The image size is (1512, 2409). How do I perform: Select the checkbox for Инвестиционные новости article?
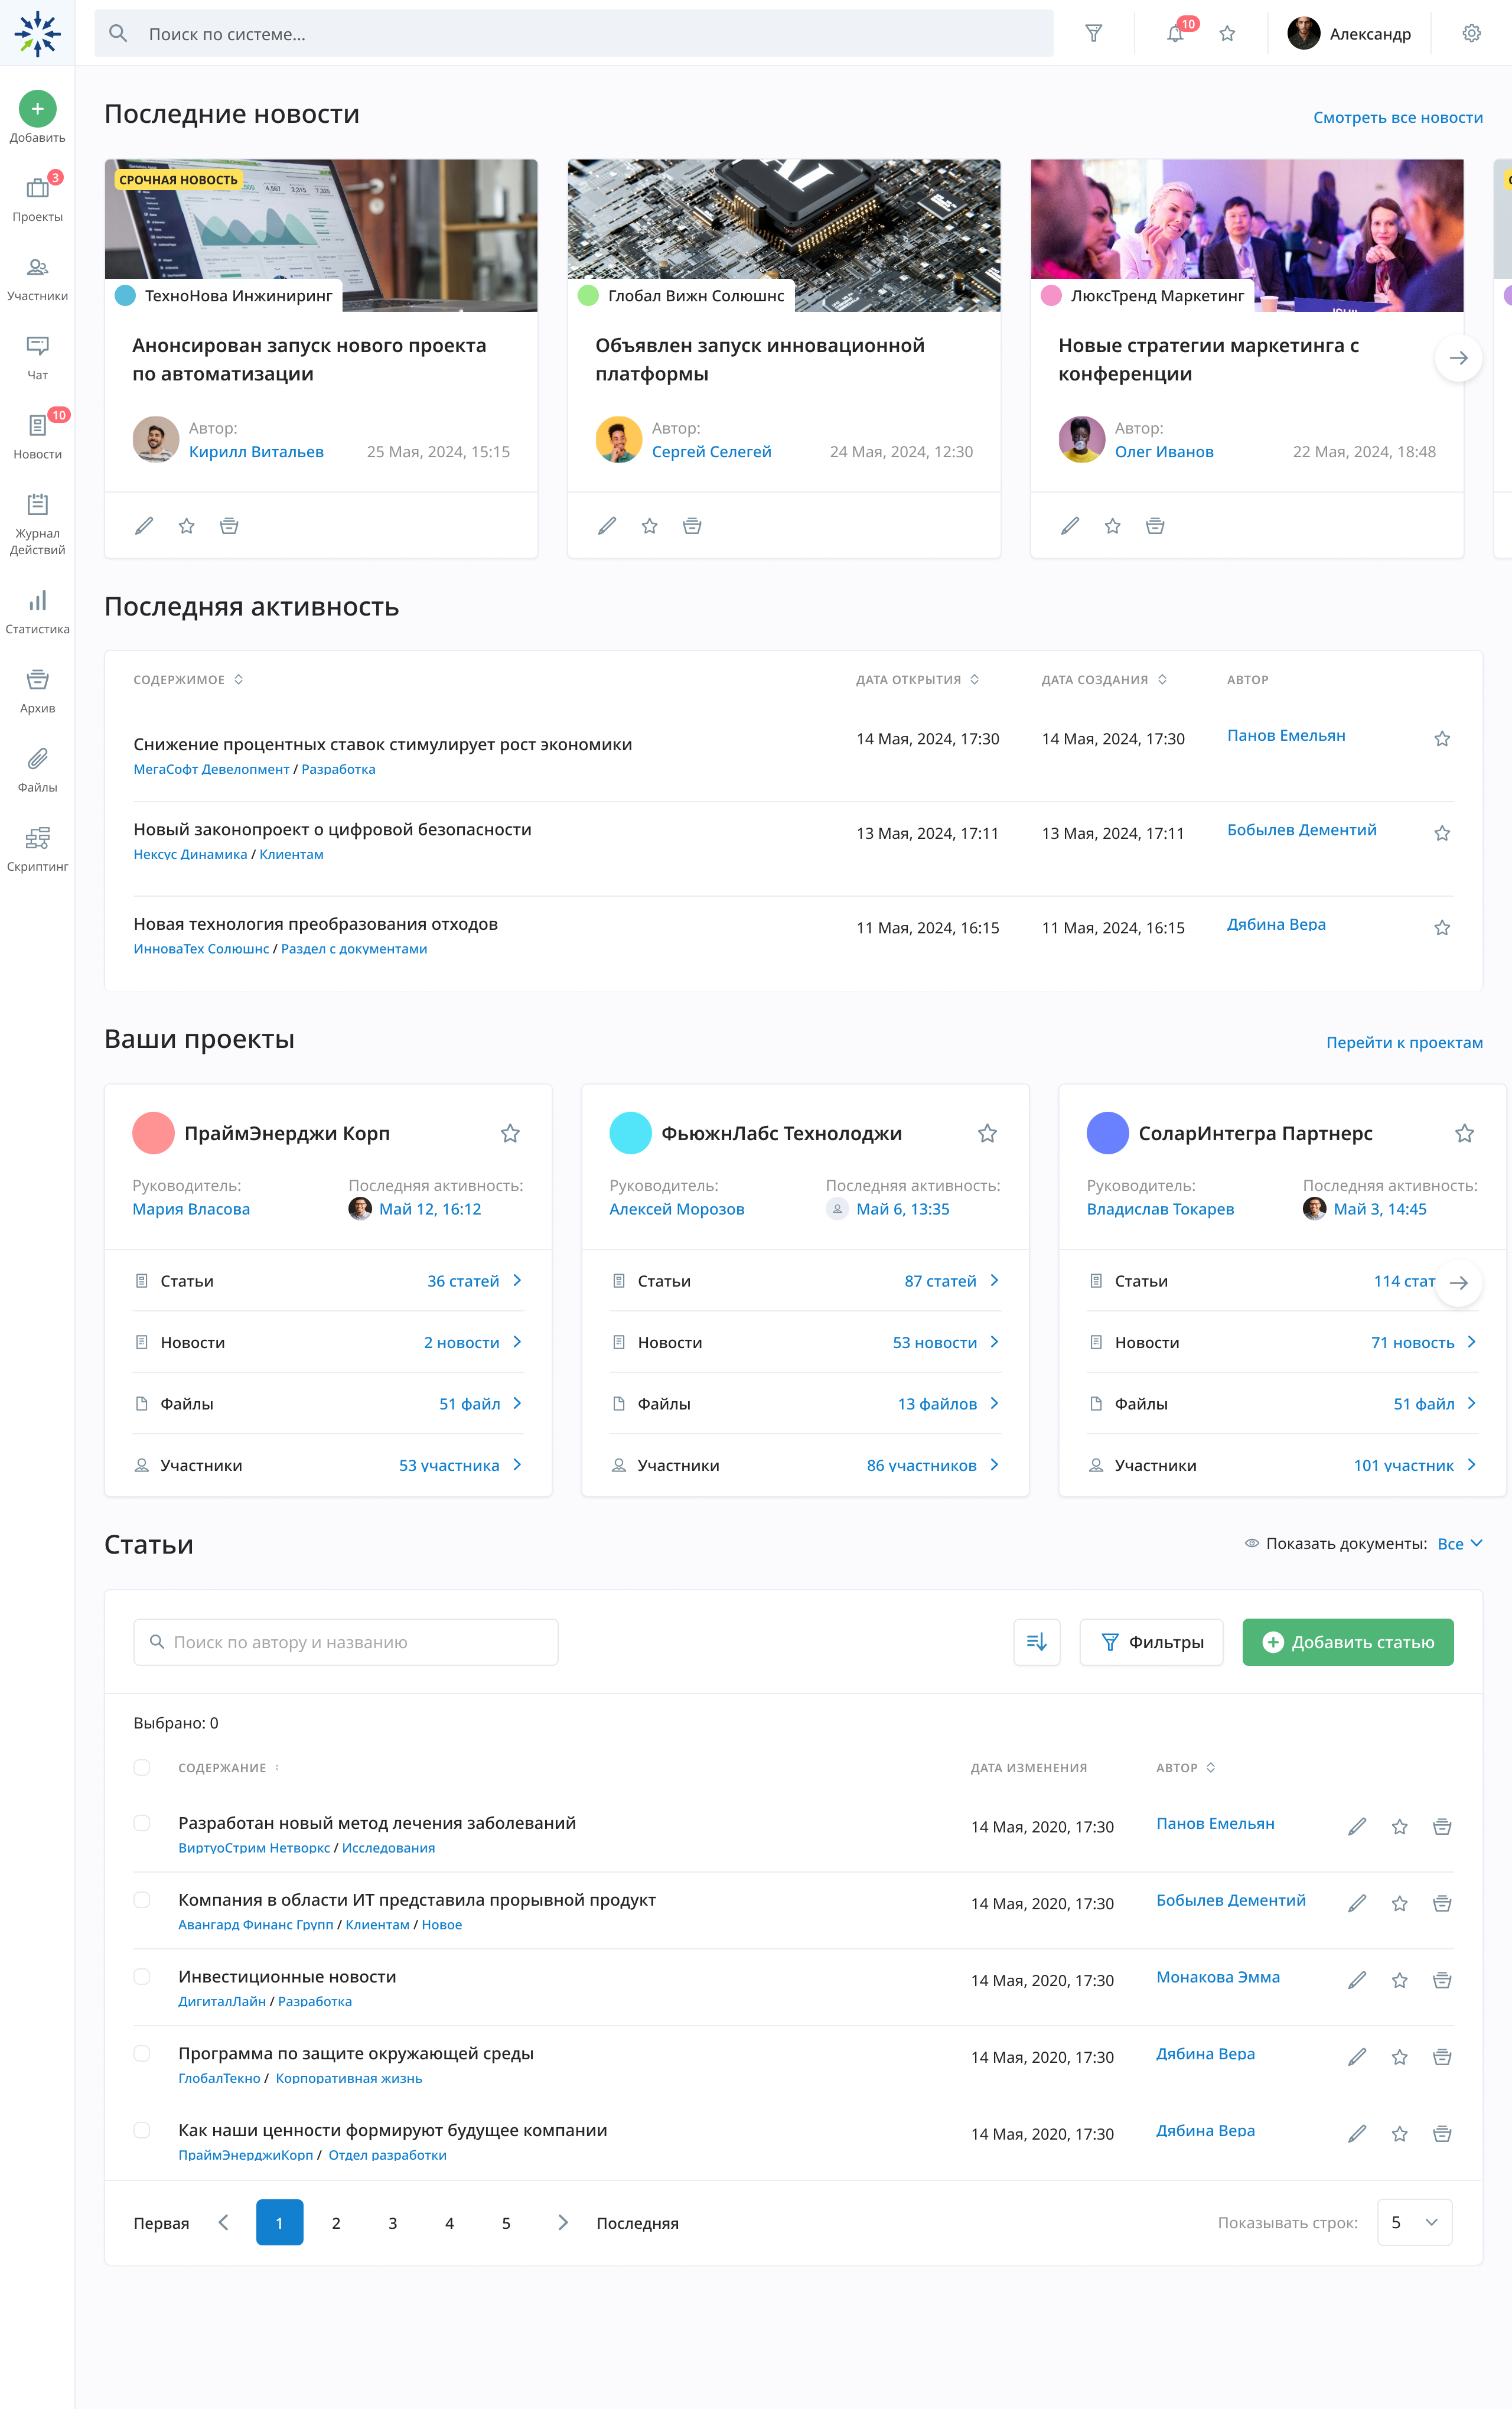[x=142, y=1975]
